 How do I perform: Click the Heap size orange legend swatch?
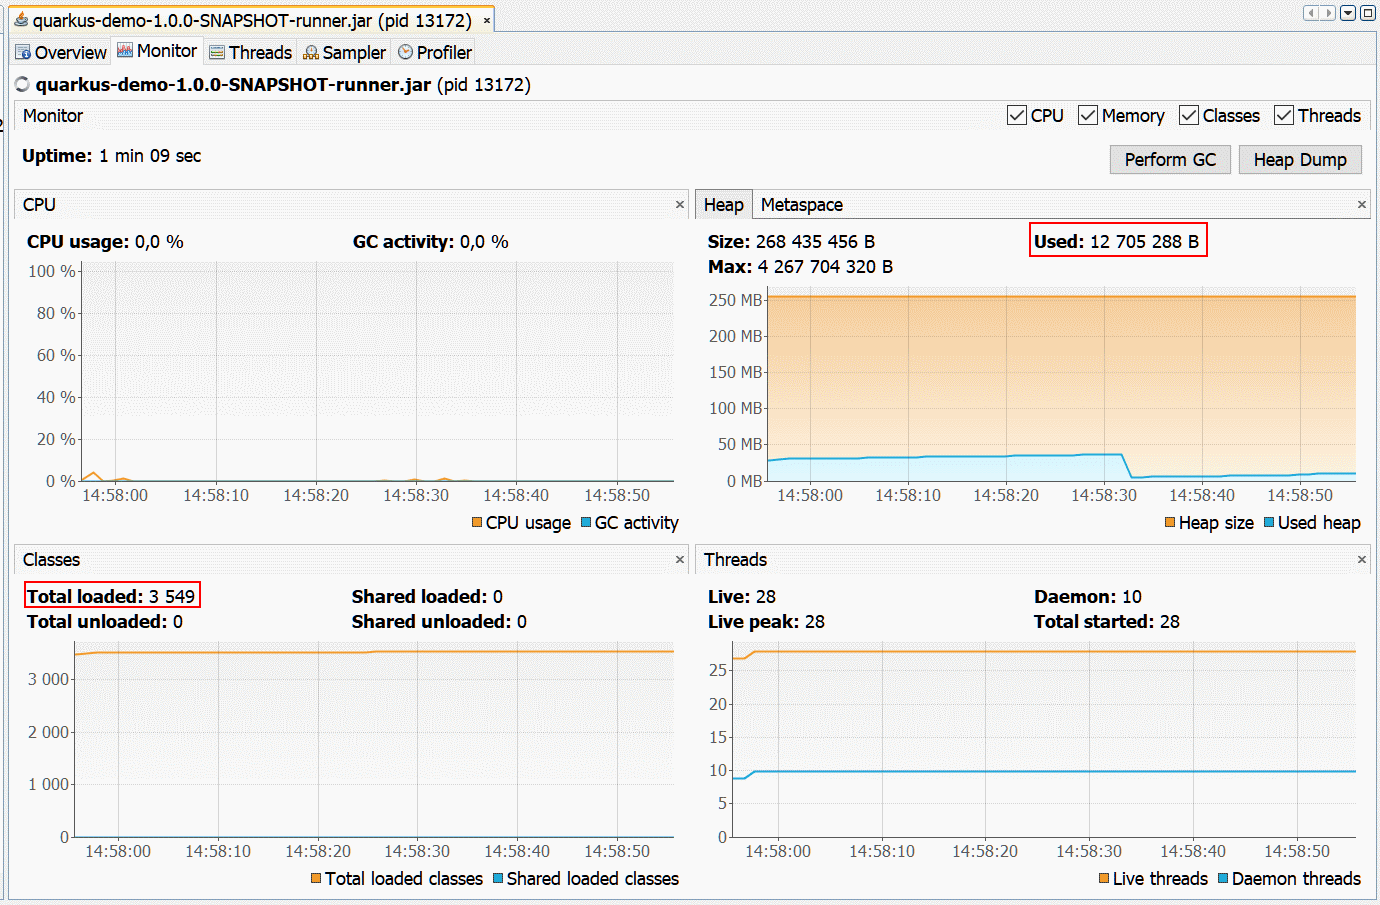pos(1170,522)
